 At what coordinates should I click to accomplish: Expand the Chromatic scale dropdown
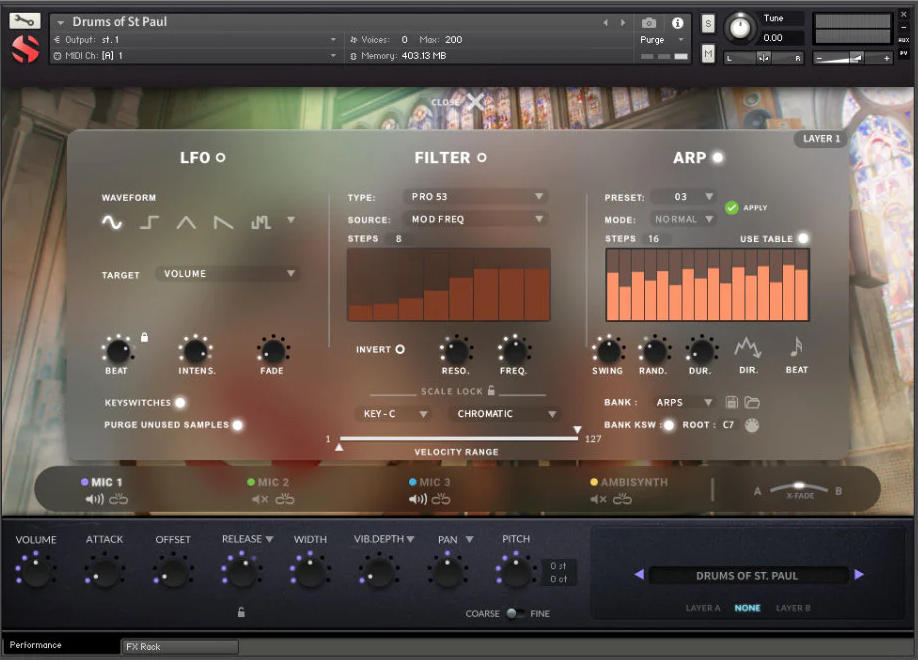[x=505, y=414]
